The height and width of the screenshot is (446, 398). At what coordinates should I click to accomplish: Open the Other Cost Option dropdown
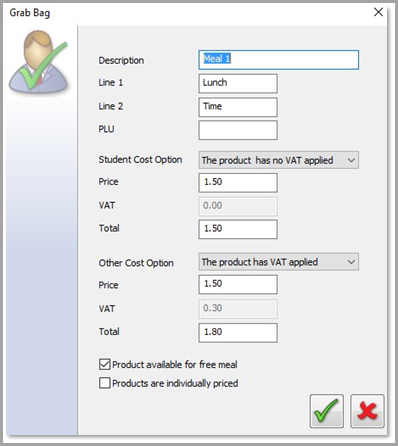click(279, 262)
